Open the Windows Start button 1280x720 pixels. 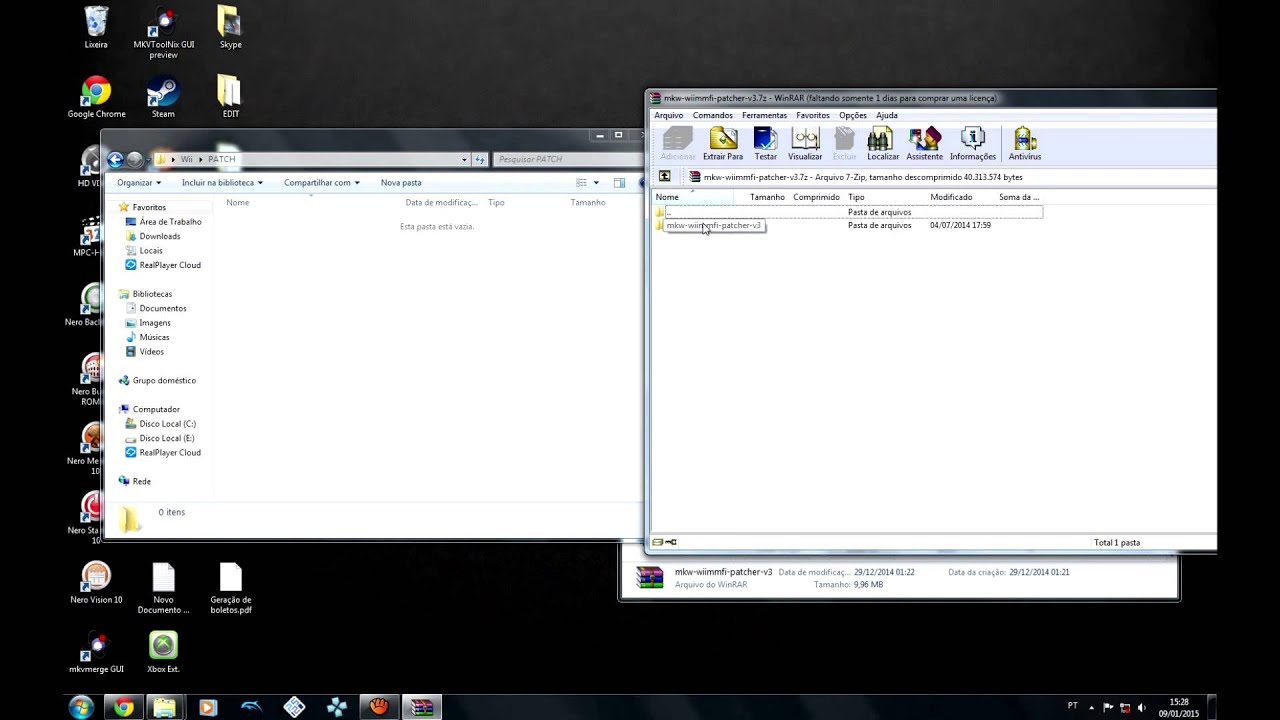[x=81, y=707]
